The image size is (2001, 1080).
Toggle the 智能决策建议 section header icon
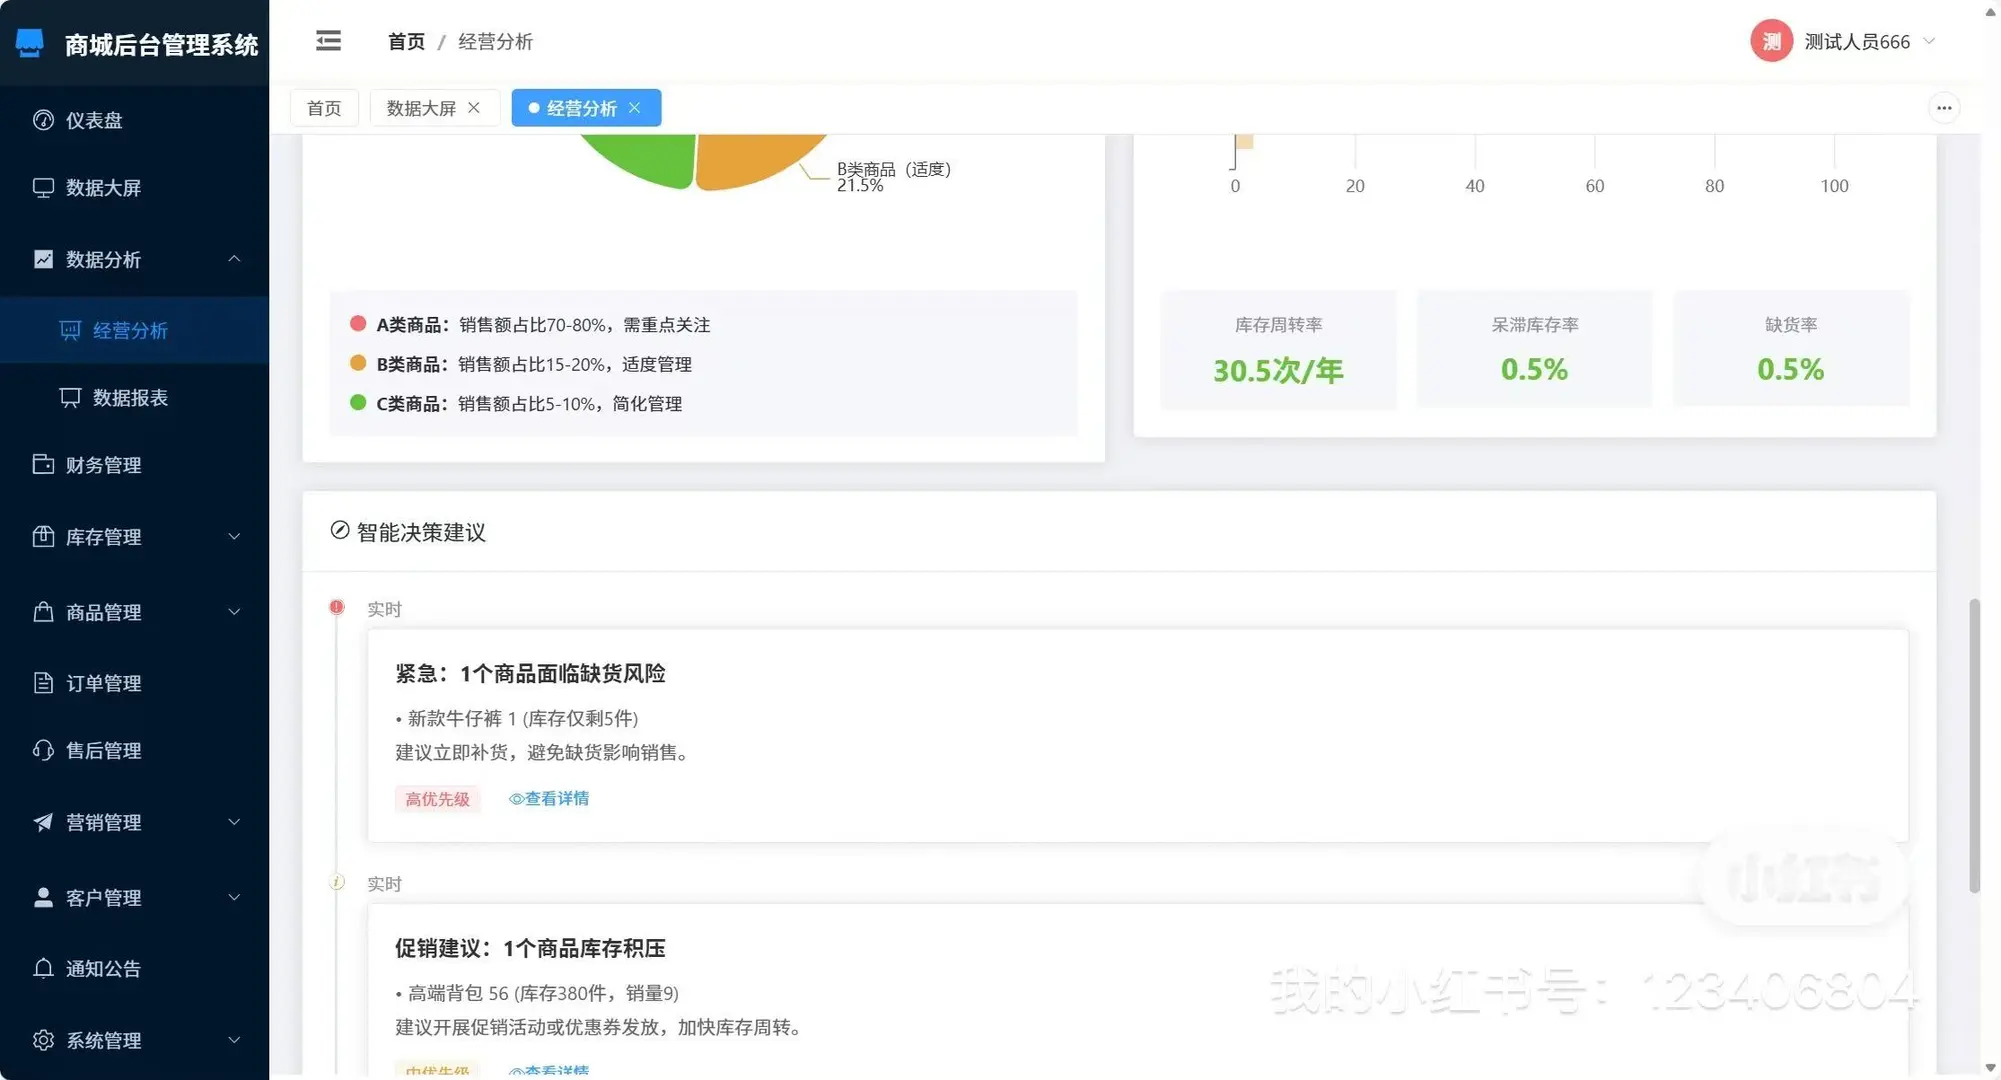tap(340, 531)
